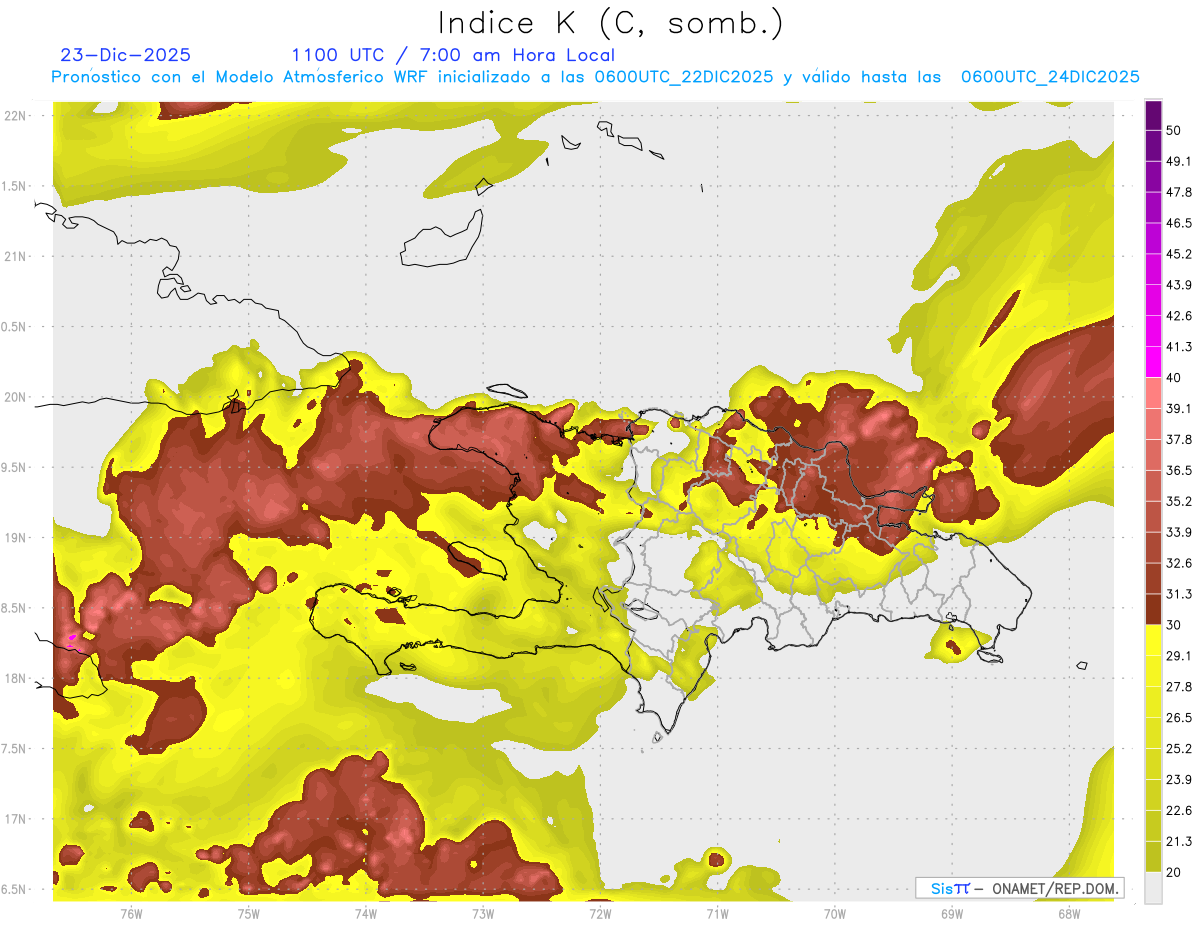The height and width of the screenshot is (927, 1200).
Task: Click the legend value "20"
Action: pyautogui.click(x=1174, y=872)
